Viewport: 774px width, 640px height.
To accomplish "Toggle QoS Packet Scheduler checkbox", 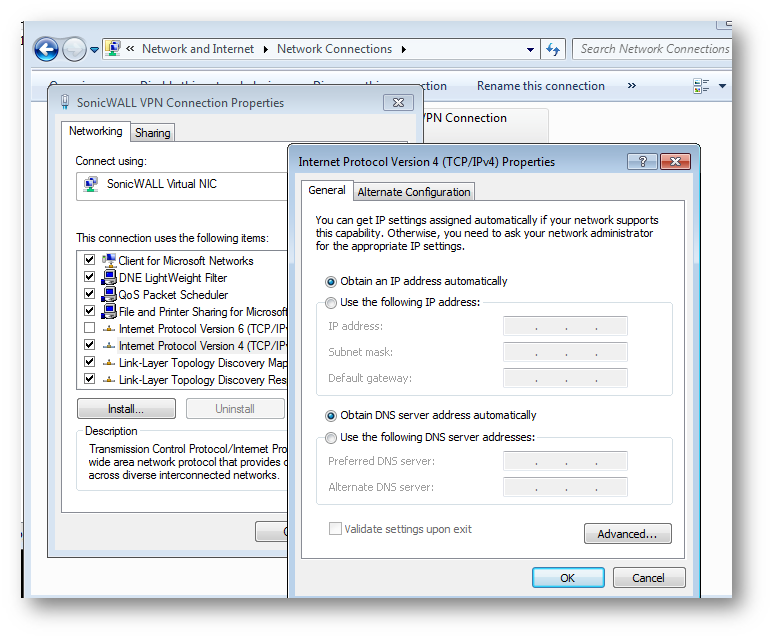I will point(89,294).
